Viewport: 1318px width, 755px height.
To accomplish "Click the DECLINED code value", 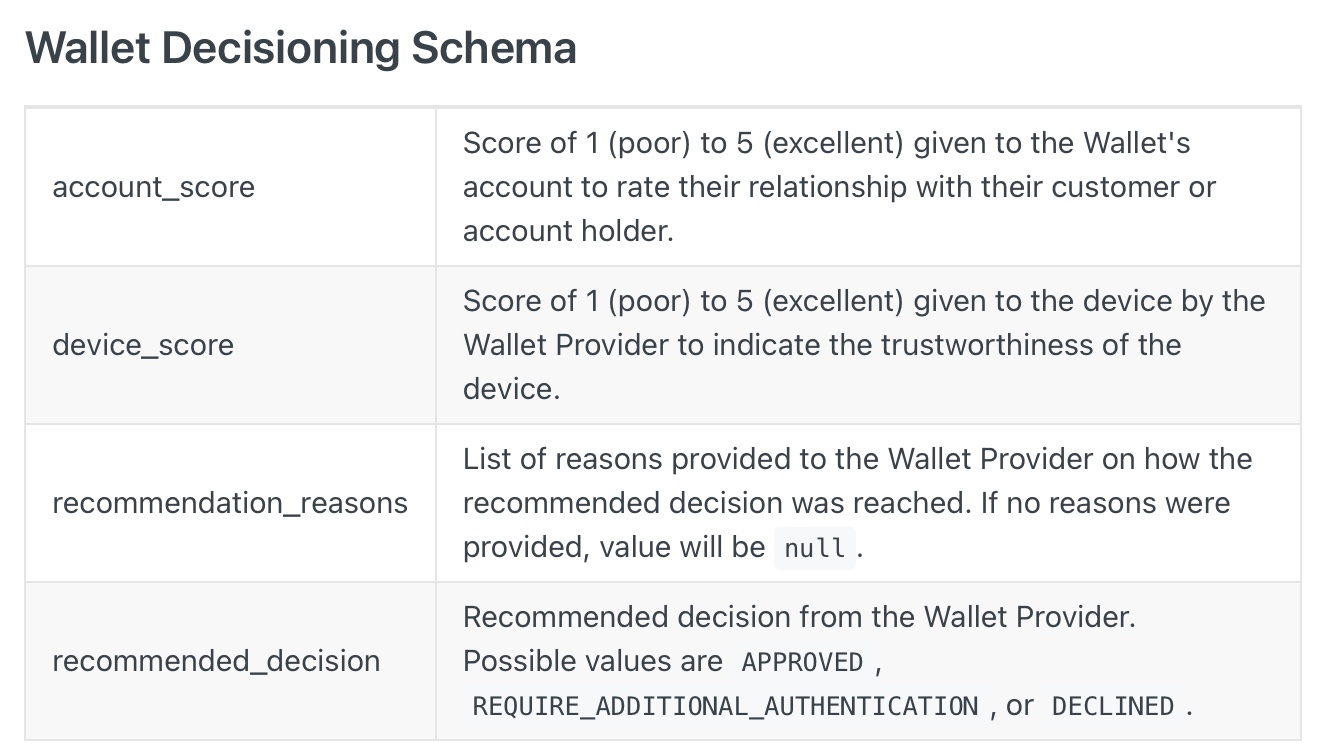I will [x=1112, y=706].
